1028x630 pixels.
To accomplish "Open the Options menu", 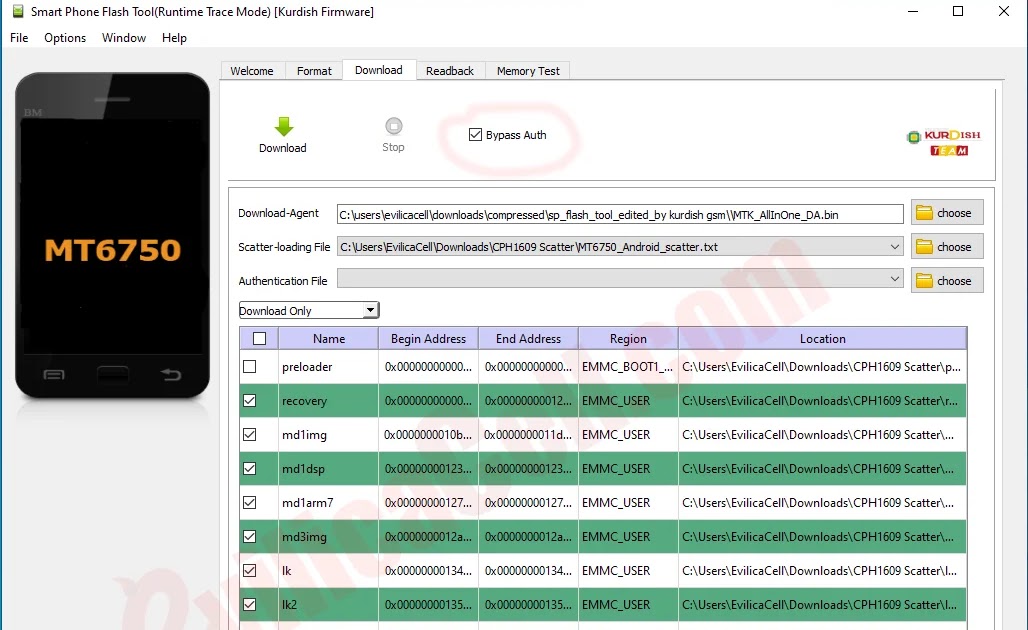I will click(x=65, y=38).
